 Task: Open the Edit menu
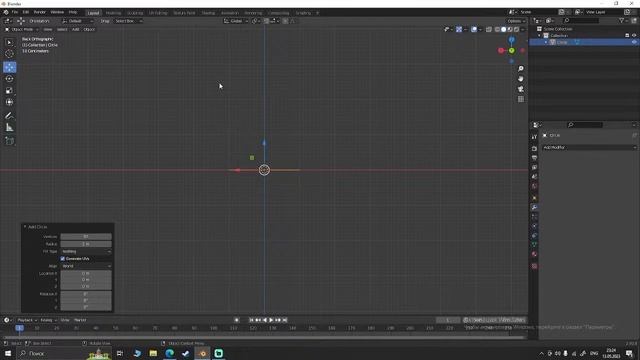click(x=26, y=12)
